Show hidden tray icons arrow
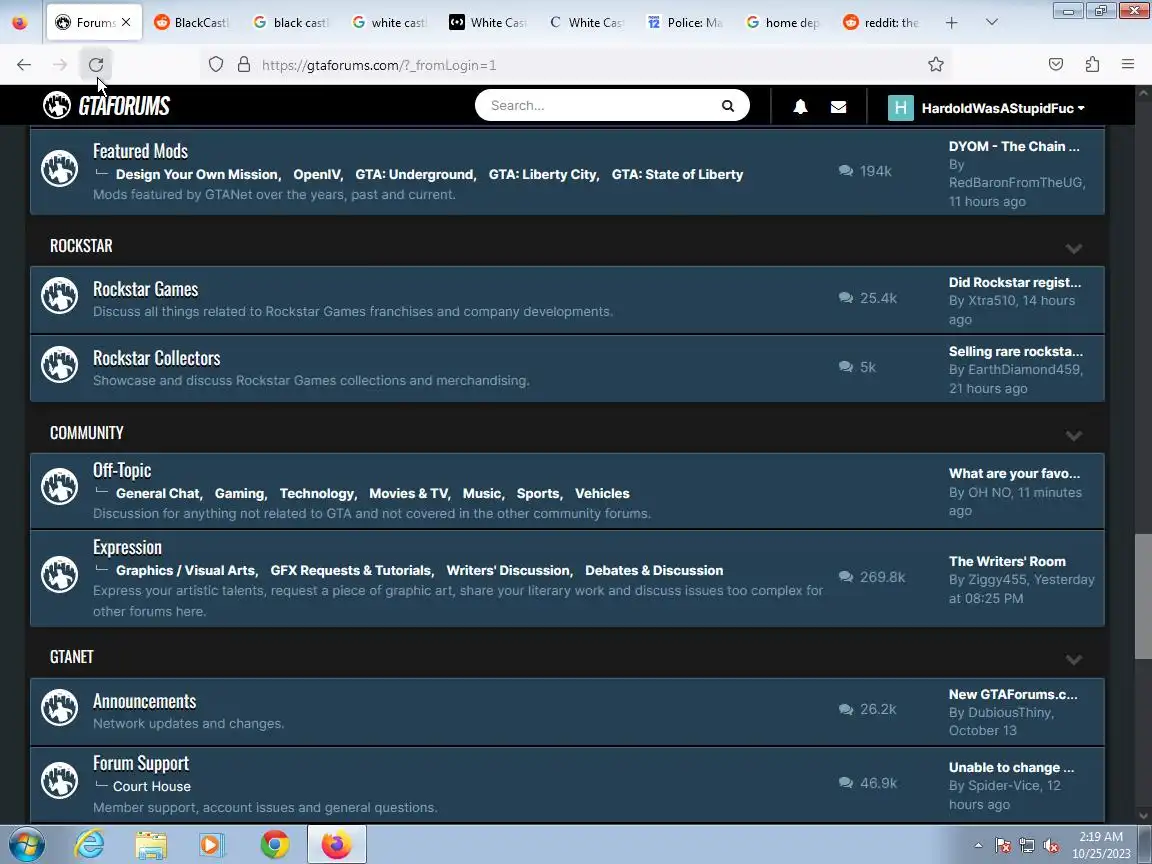The width and height of the screenshot is (1152, 864). point(978,846)
